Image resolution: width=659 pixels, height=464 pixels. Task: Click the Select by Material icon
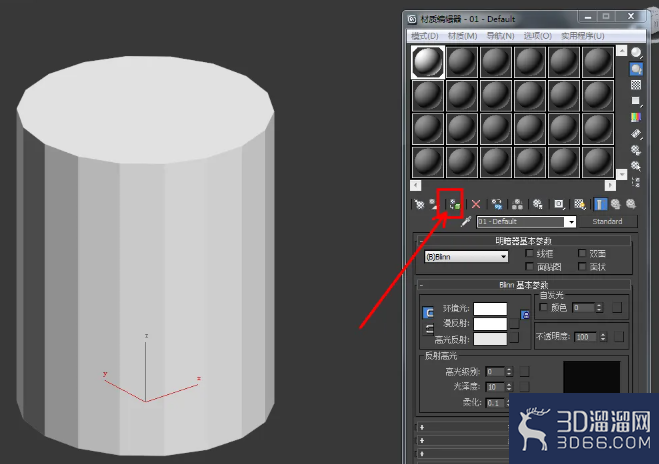pos(636,166)
